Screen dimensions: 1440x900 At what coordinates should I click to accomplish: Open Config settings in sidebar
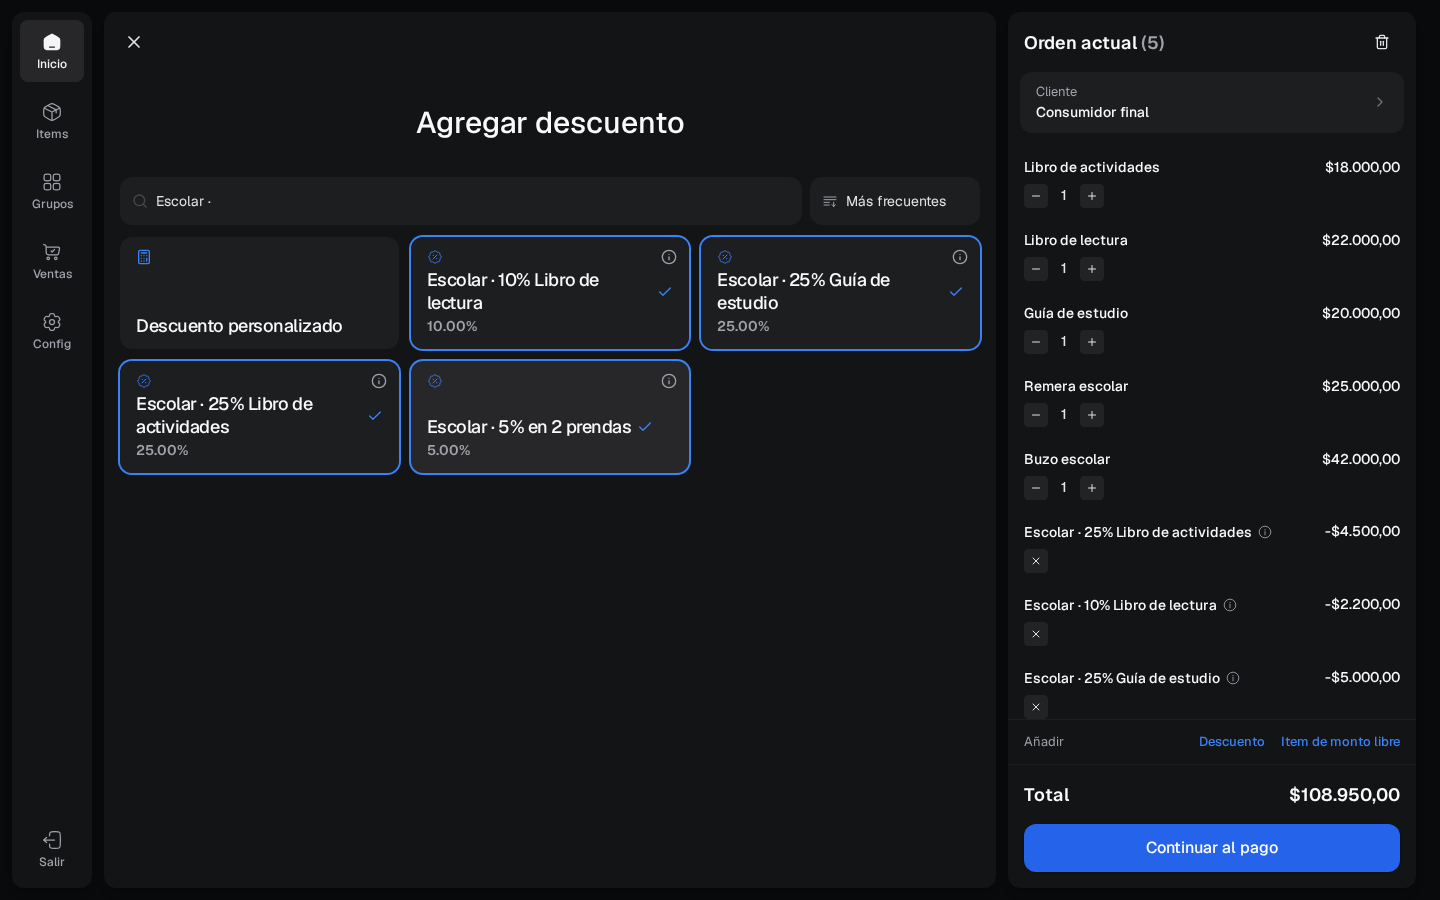coord(52,331)
